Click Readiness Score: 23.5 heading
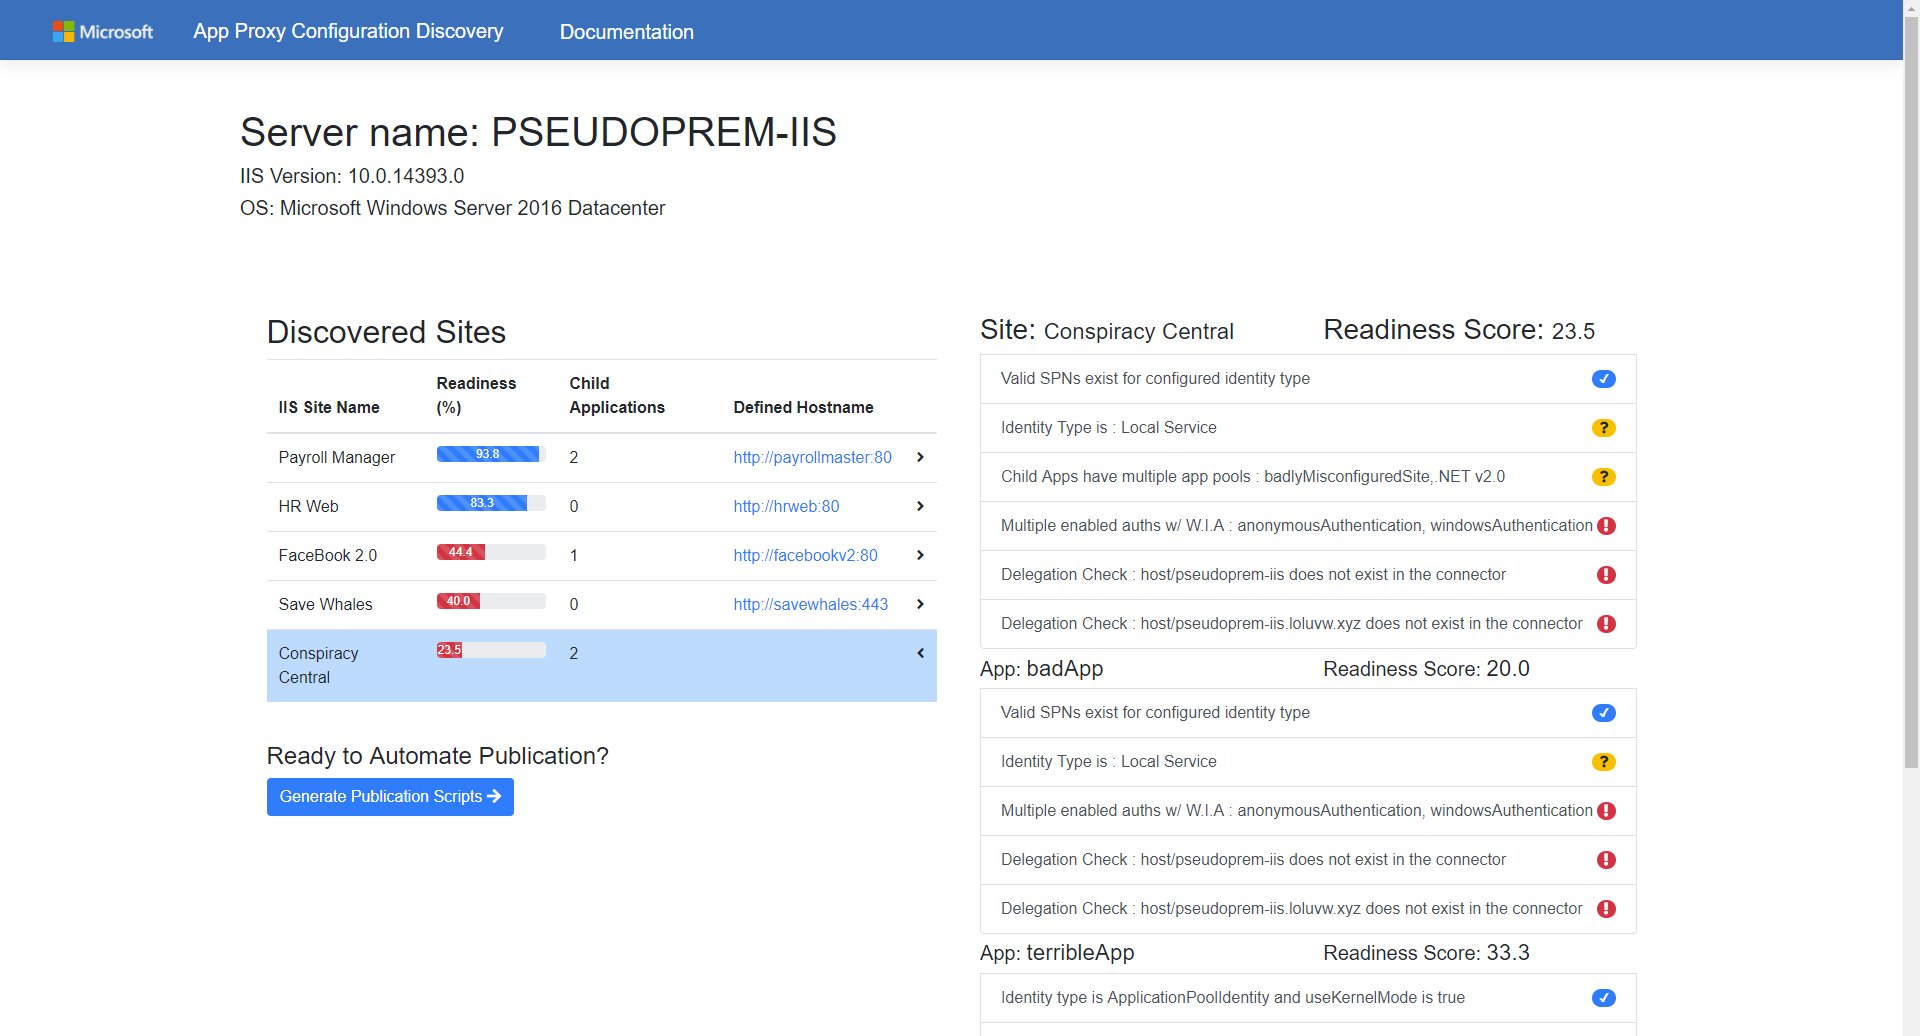This screenshot has height=1036, width=1920. point(1459,330)
